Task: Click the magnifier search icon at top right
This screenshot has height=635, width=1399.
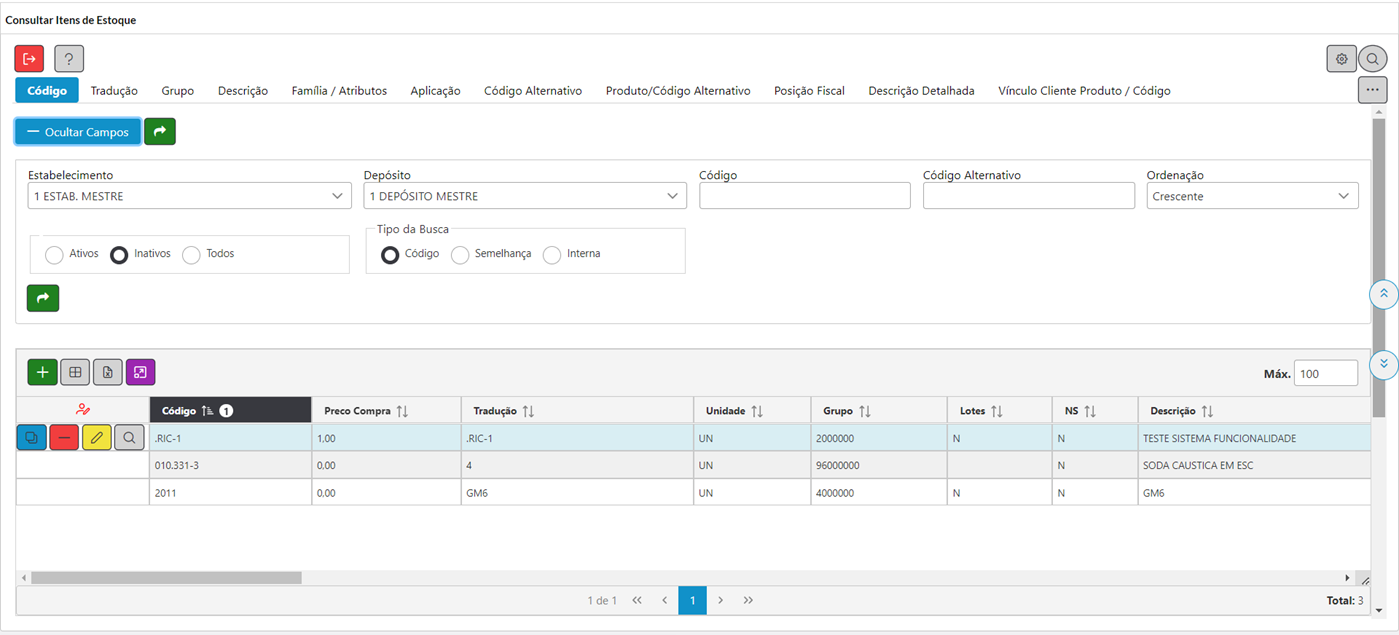Action: point(1373,59)
